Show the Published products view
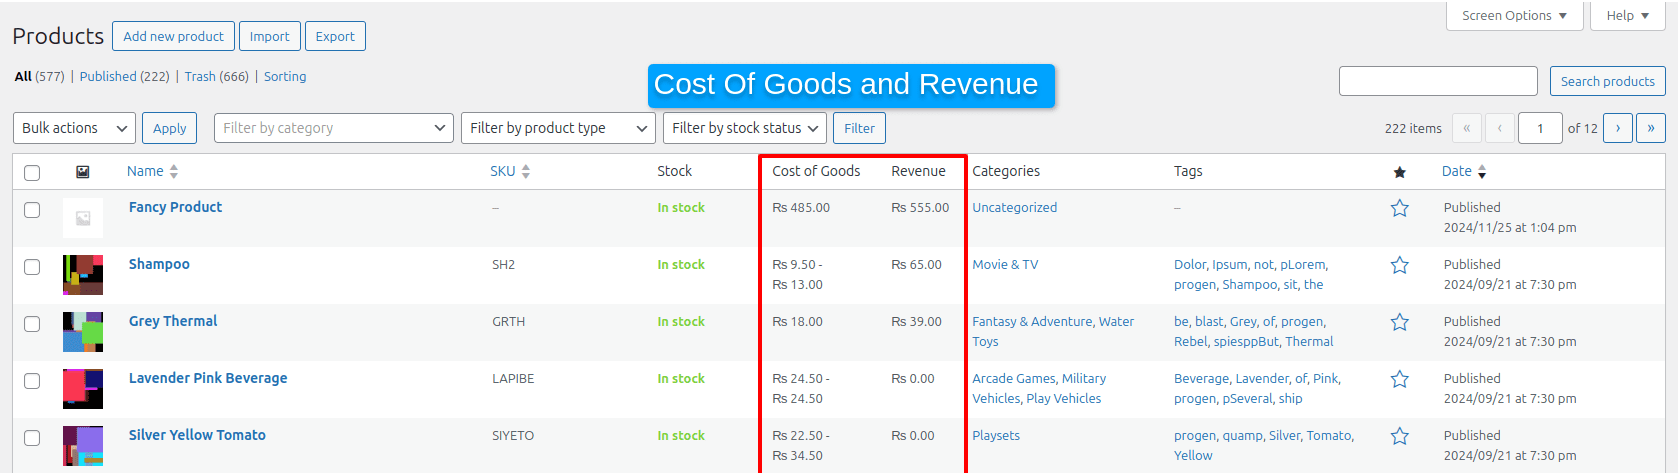The image size is (1678, 473). 109,76
